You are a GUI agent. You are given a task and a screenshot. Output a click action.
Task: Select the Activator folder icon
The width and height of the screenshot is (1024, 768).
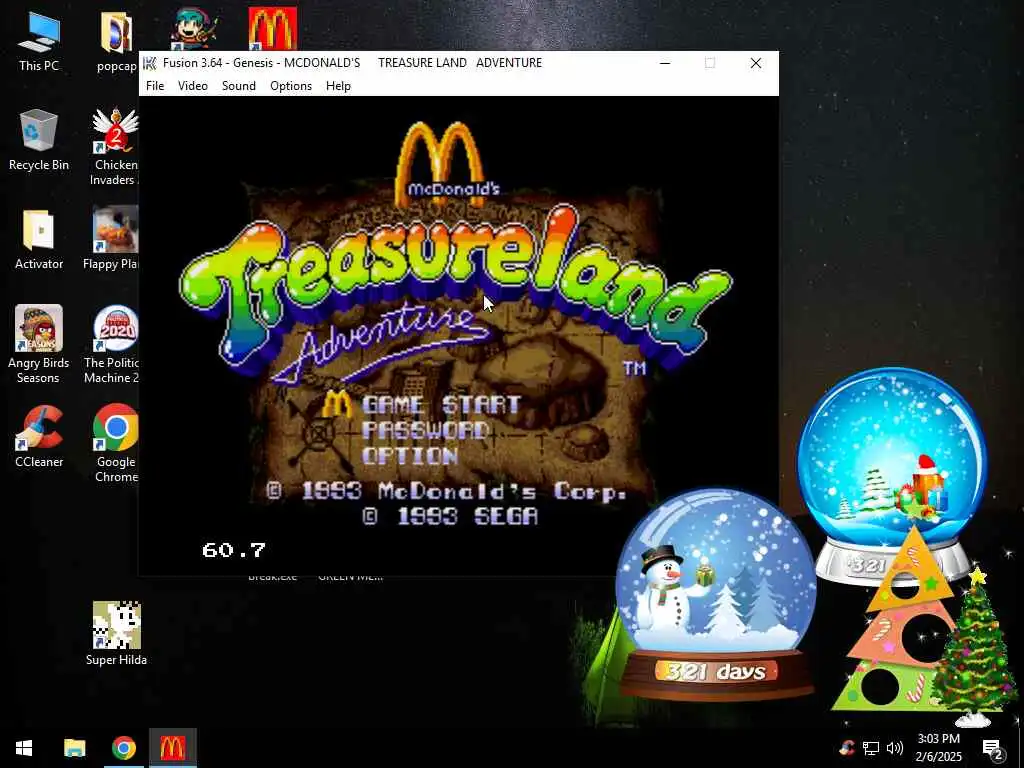pyautogui.click(x=39, y=239)
